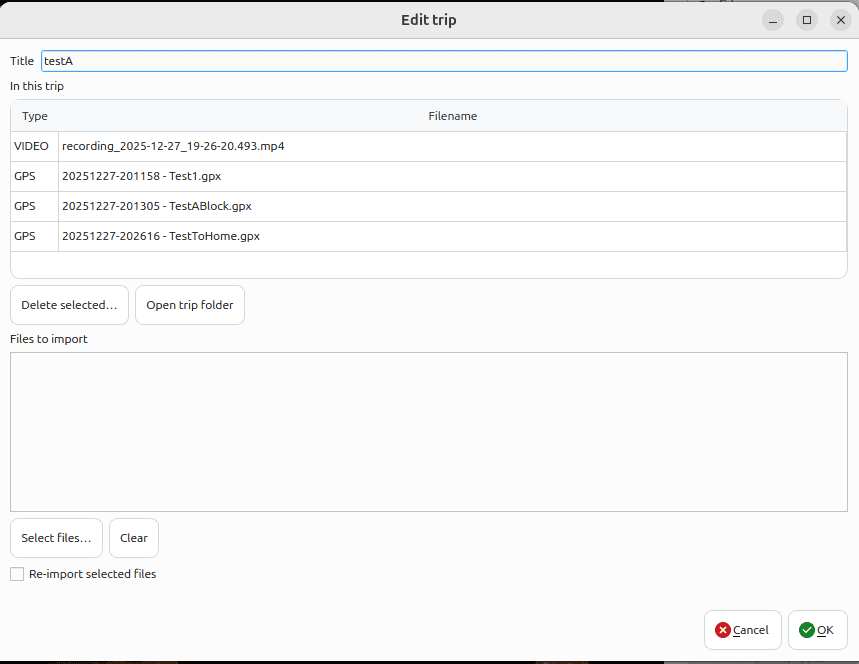Click inside the empty Files to import list
859x664 pixels.
click(x=428, y=431)
